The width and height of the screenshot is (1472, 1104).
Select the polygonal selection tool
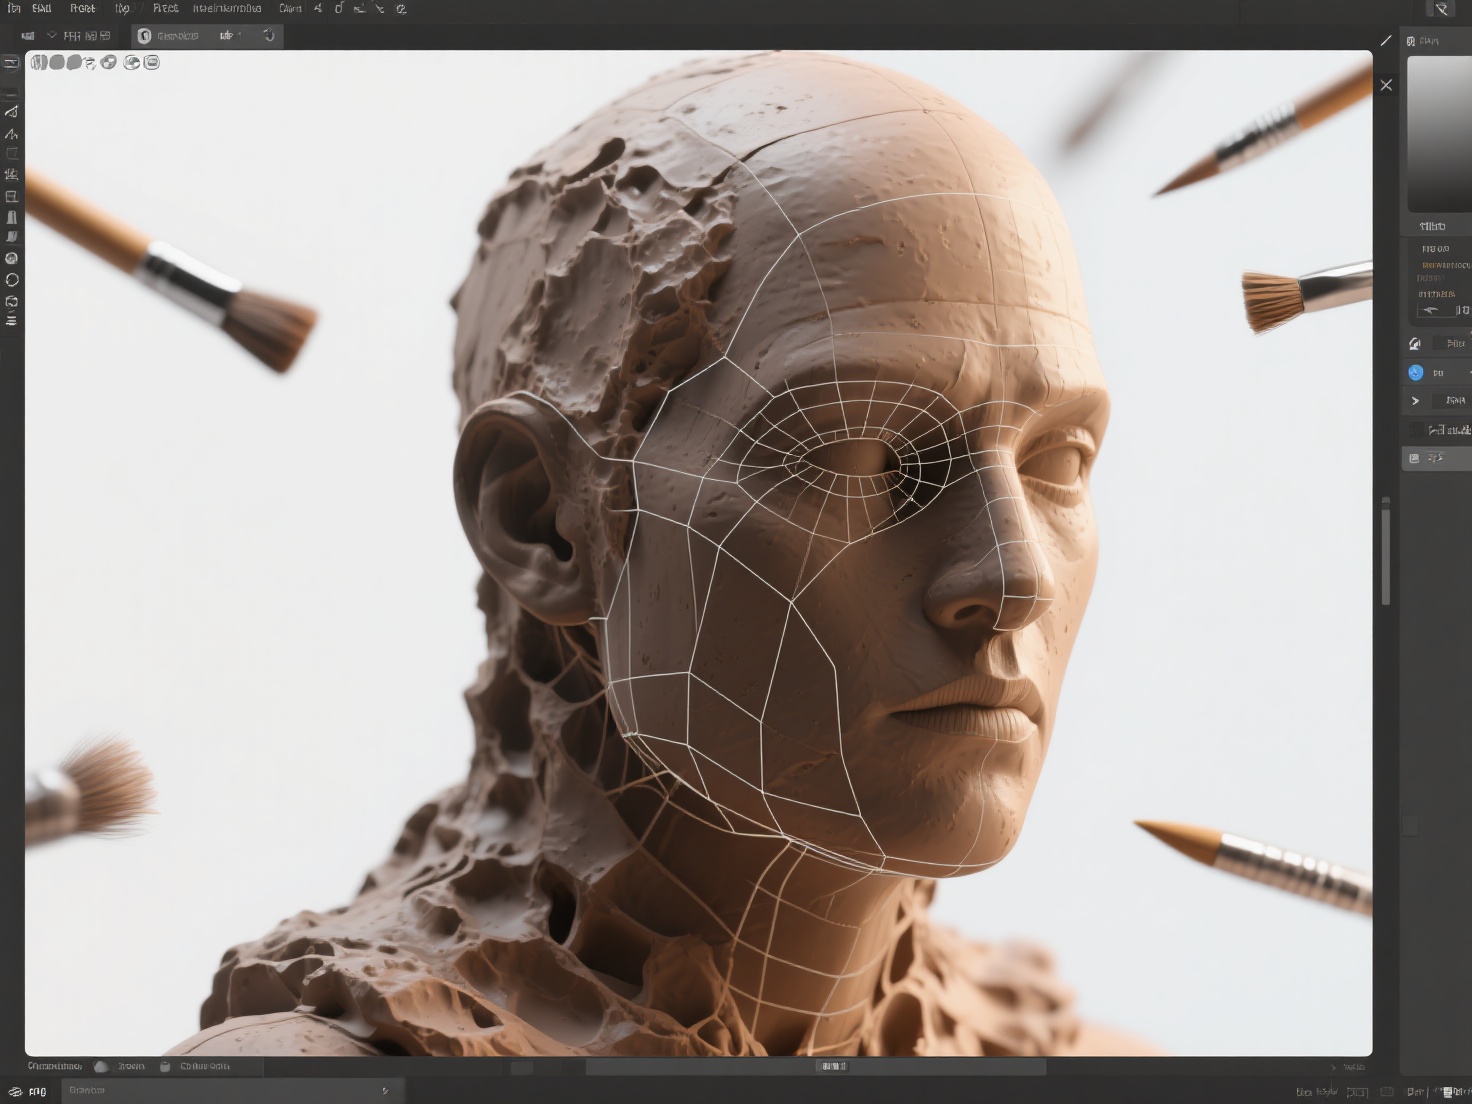pos(12,133)
